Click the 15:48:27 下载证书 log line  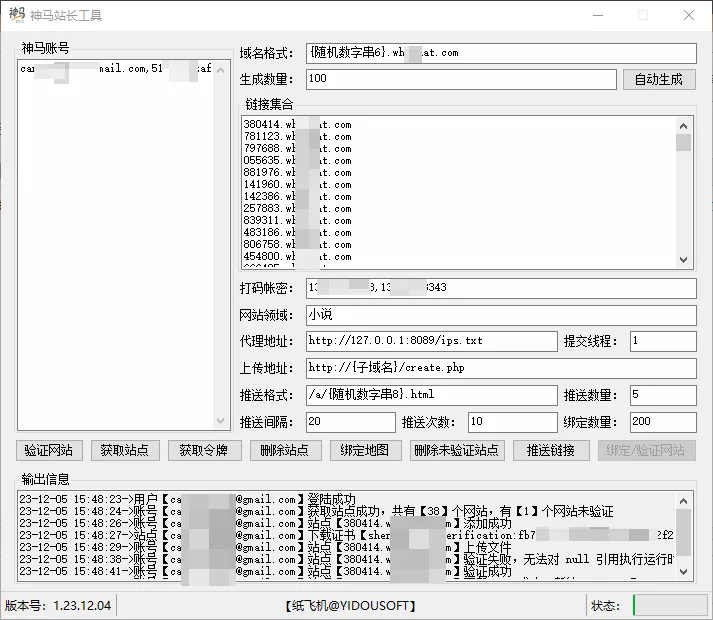coord(346,535)
